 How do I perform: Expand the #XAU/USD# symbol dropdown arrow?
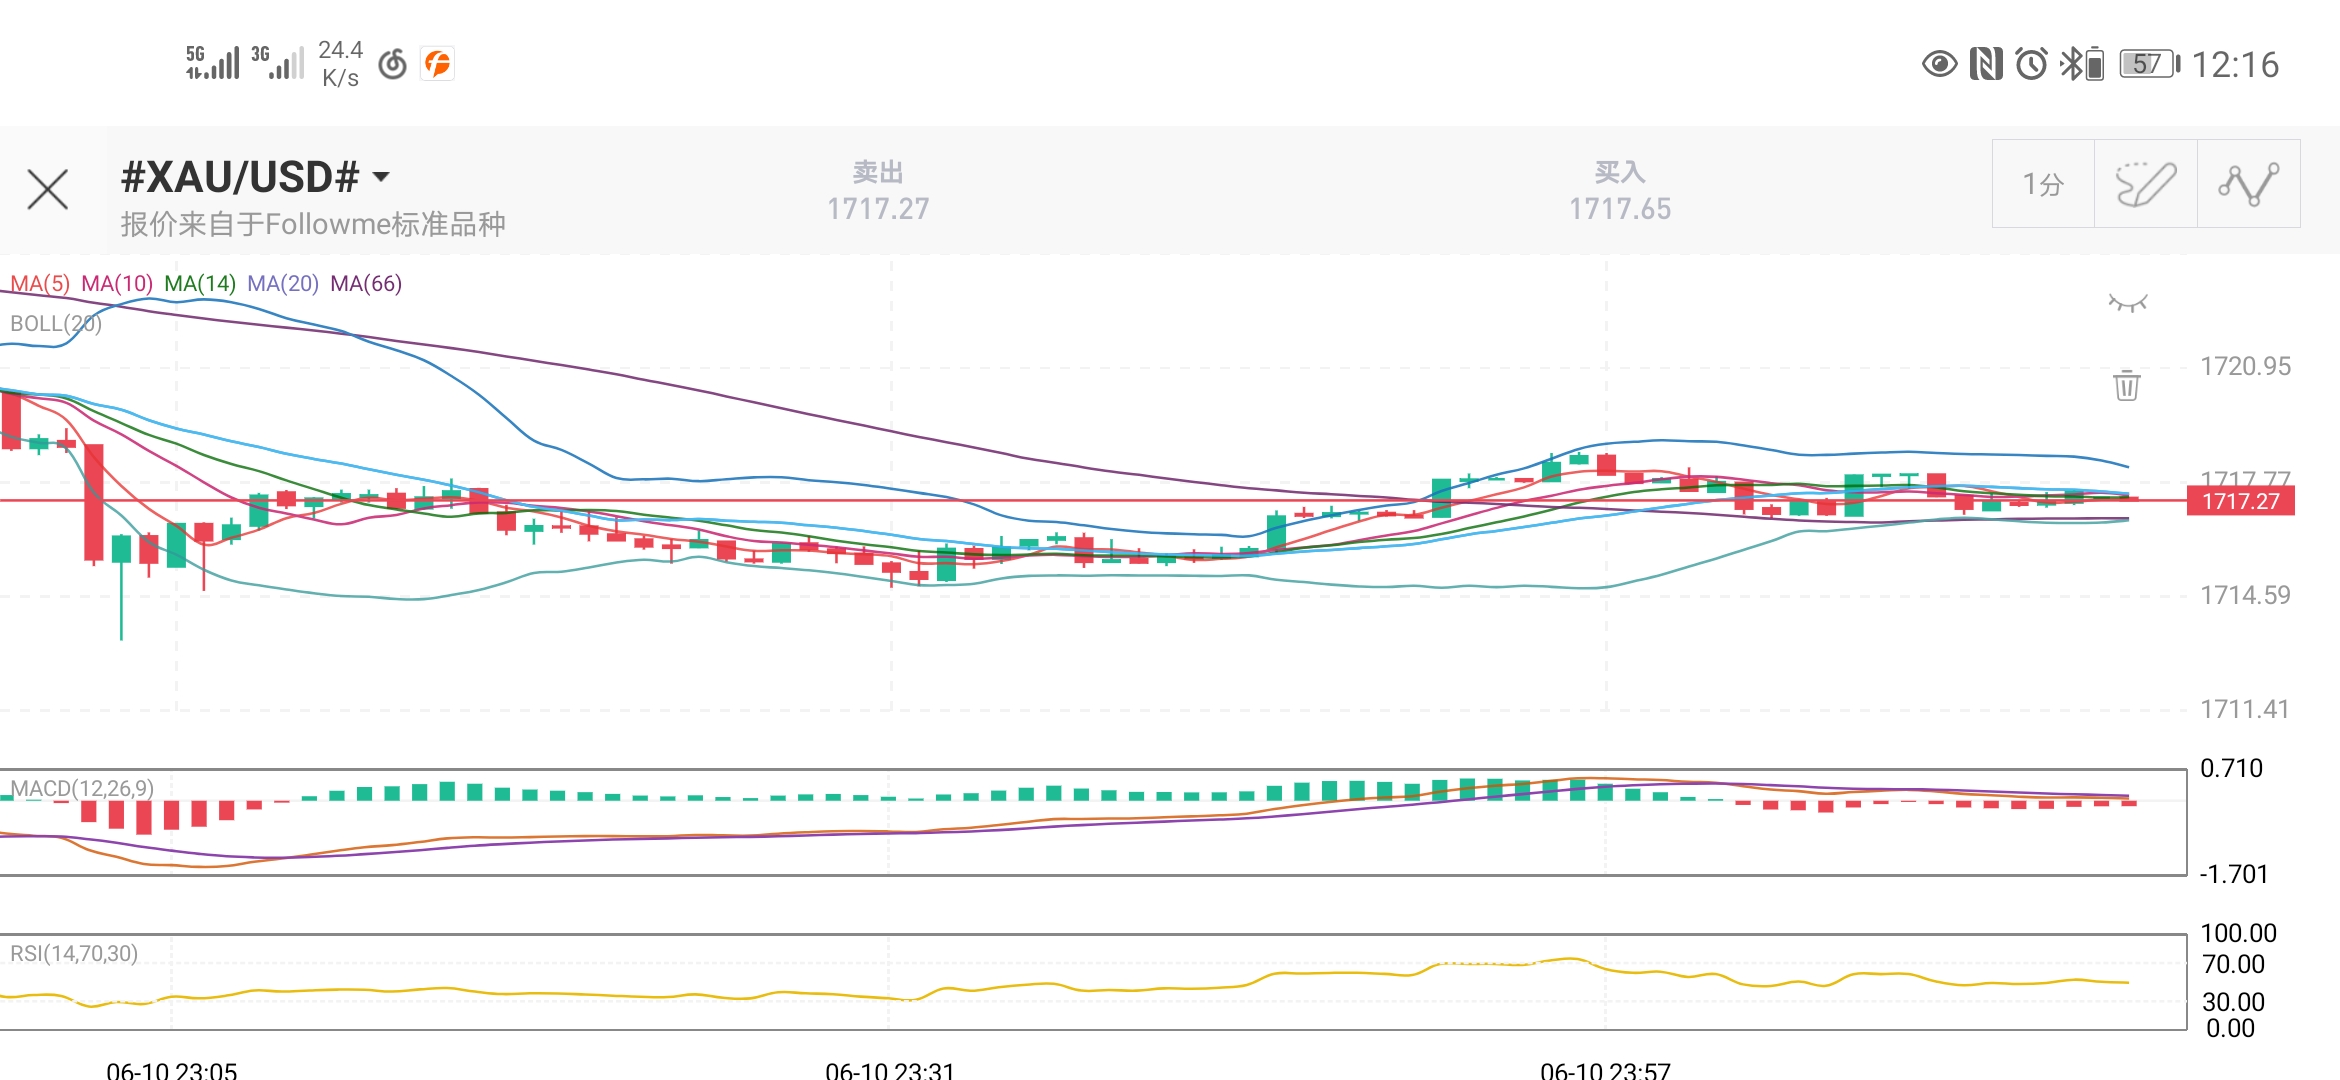381,178
